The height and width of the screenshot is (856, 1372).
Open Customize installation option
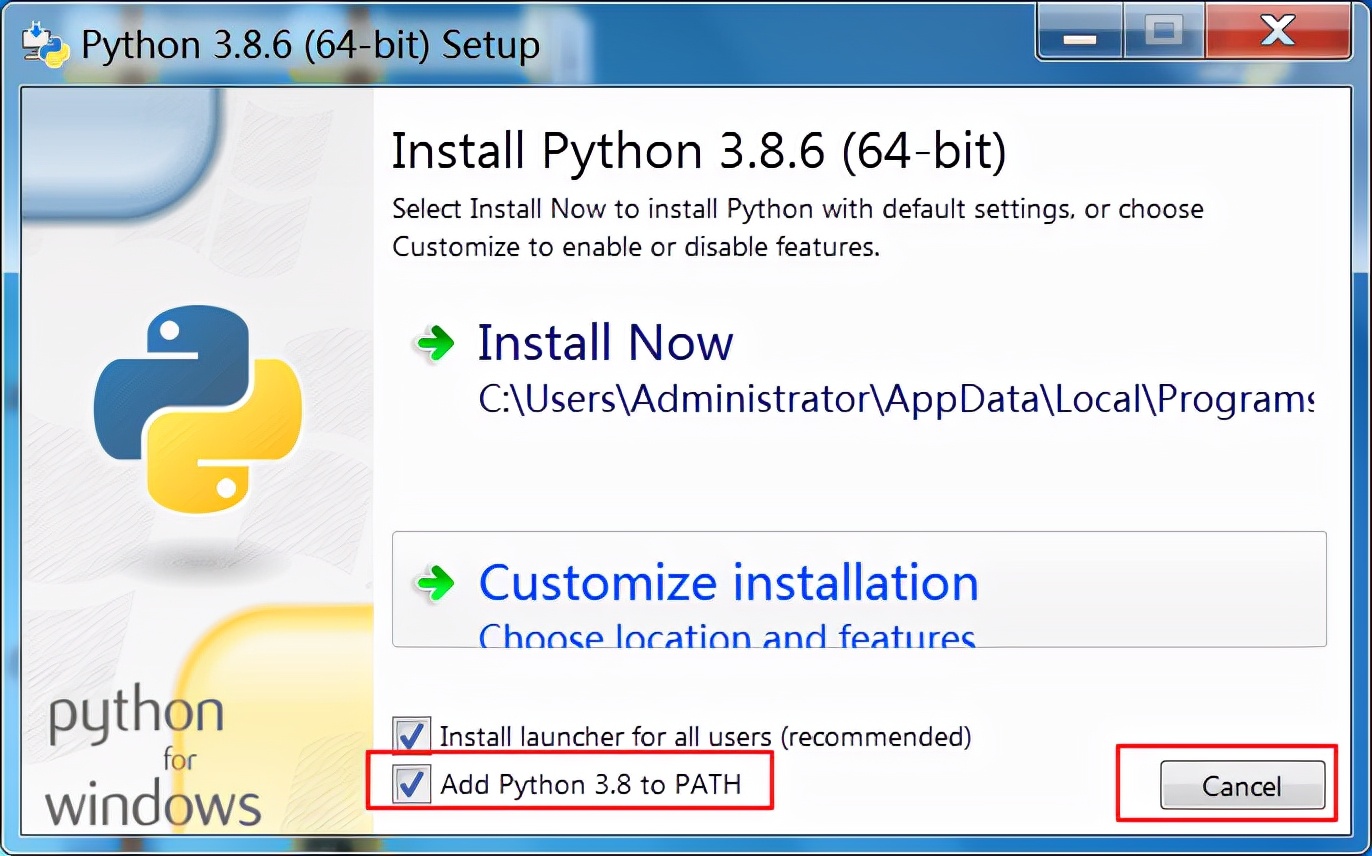(x=859, y=589)
